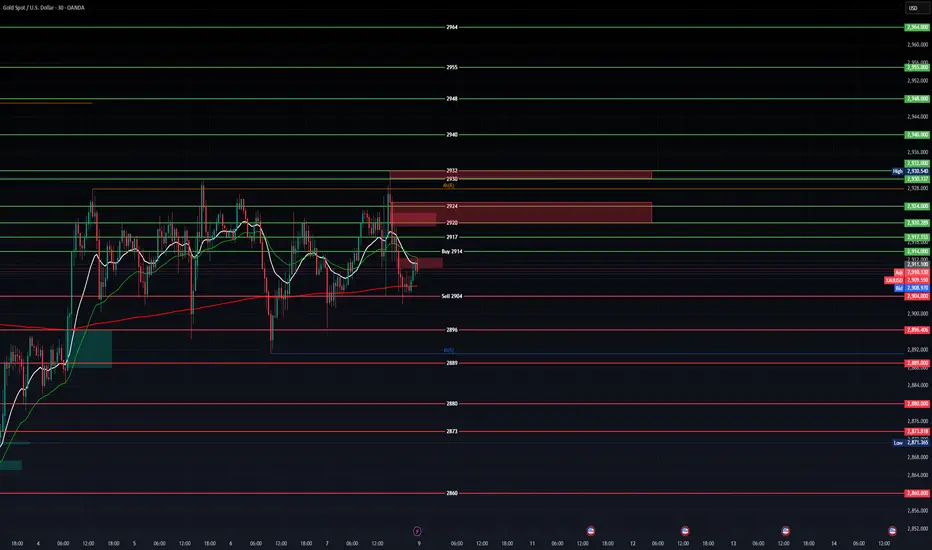Click the 2,880.000 red price axis tag
The width and height of the screenshot is (932, 550).
pyautogui.click(x=917, y=404)
